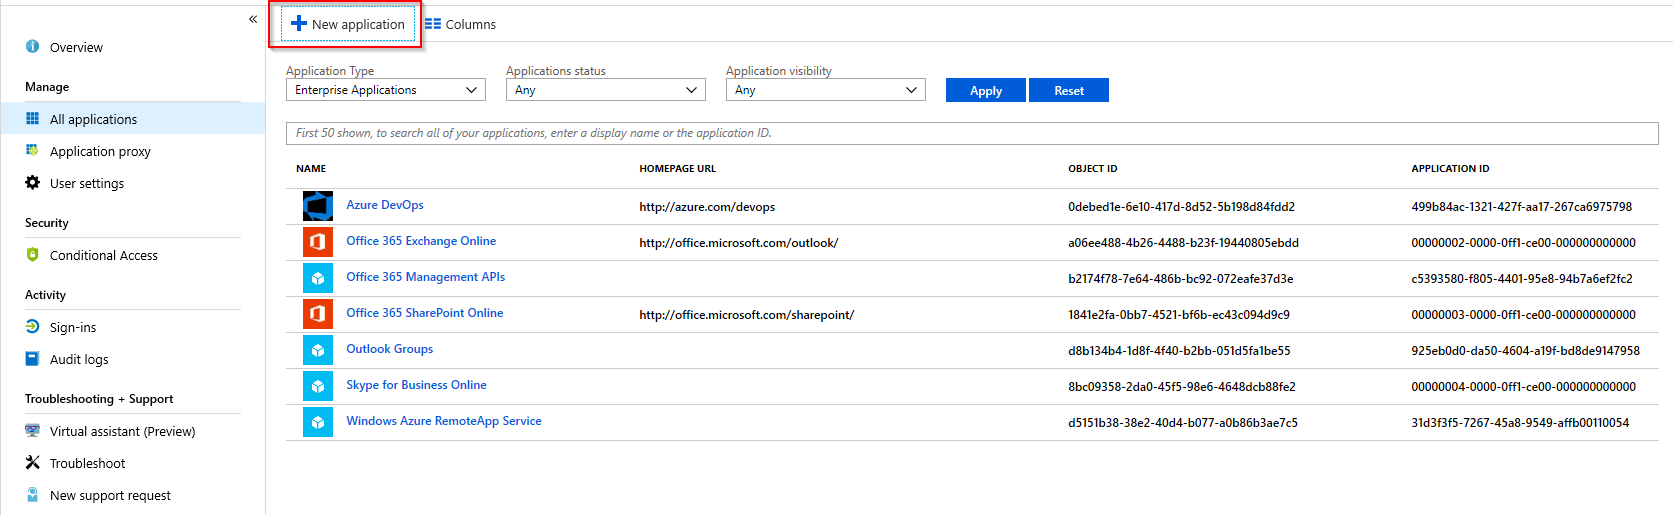1673x515 pixels.
Task: Click the Conditional Access shield icon
Action: coord(32,255)
